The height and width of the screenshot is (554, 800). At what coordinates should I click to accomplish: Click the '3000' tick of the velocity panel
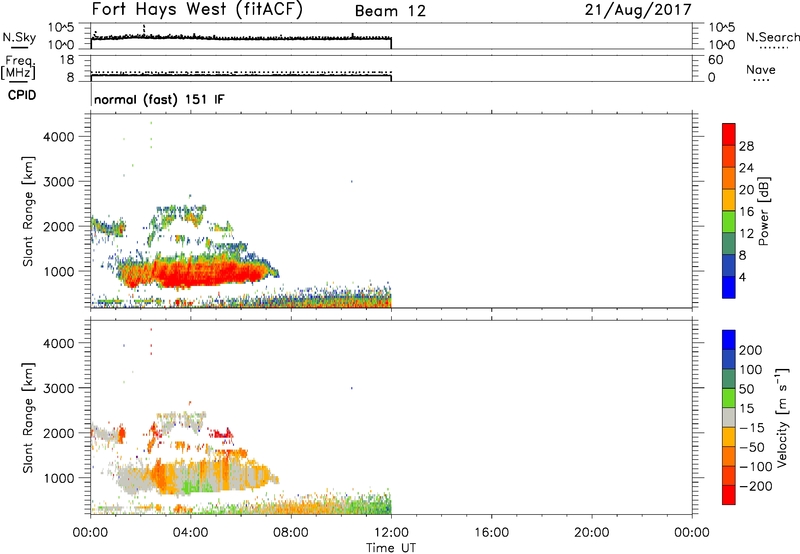point(59,388)
